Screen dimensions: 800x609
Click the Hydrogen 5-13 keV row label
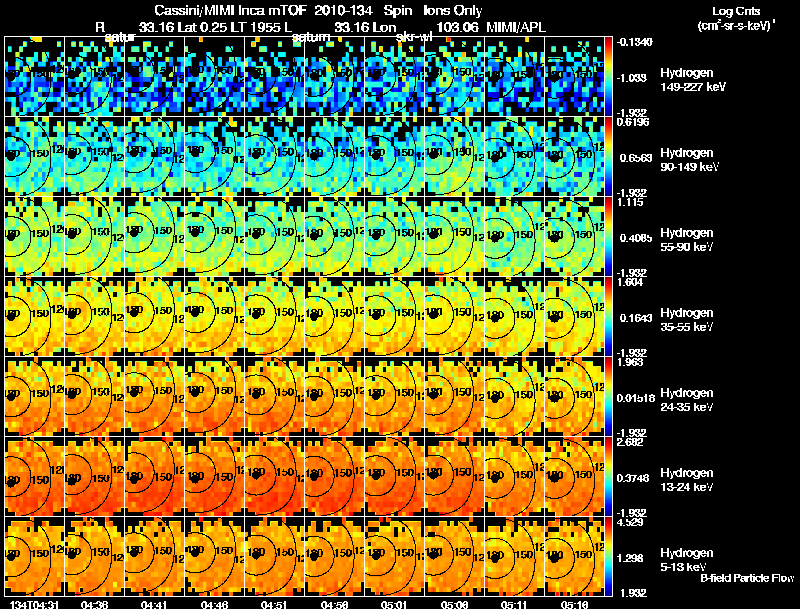[687, 560]
